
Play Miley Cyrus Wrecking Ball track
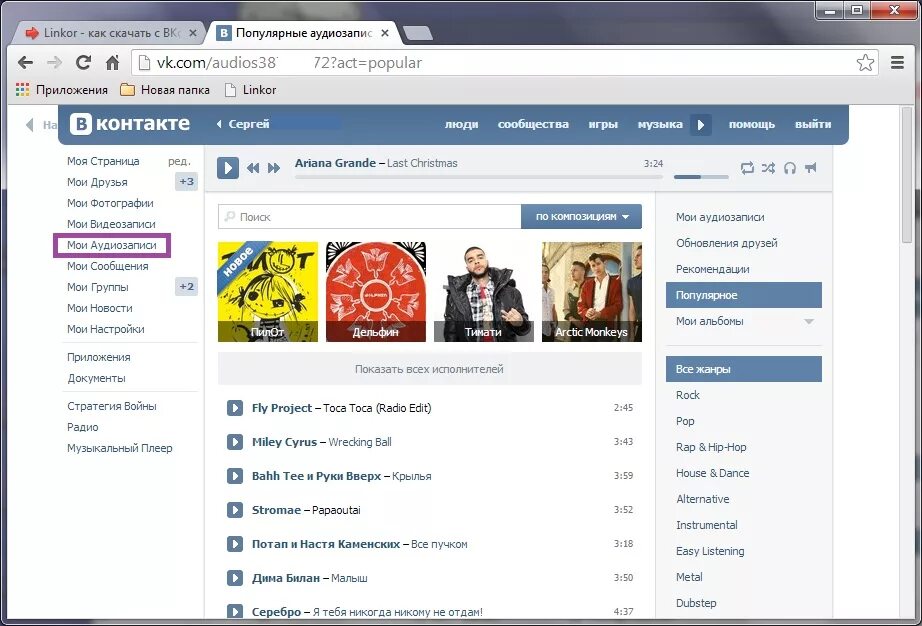235,441
